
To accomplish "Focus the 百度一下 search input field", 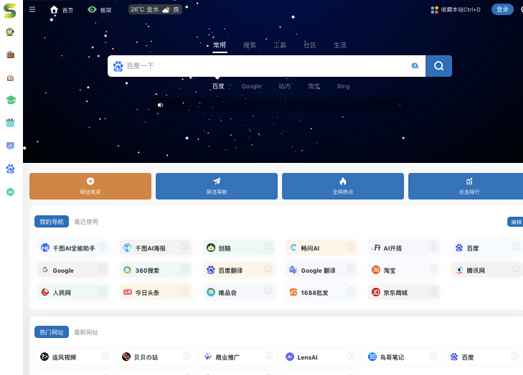I will [x=267, y=66].
